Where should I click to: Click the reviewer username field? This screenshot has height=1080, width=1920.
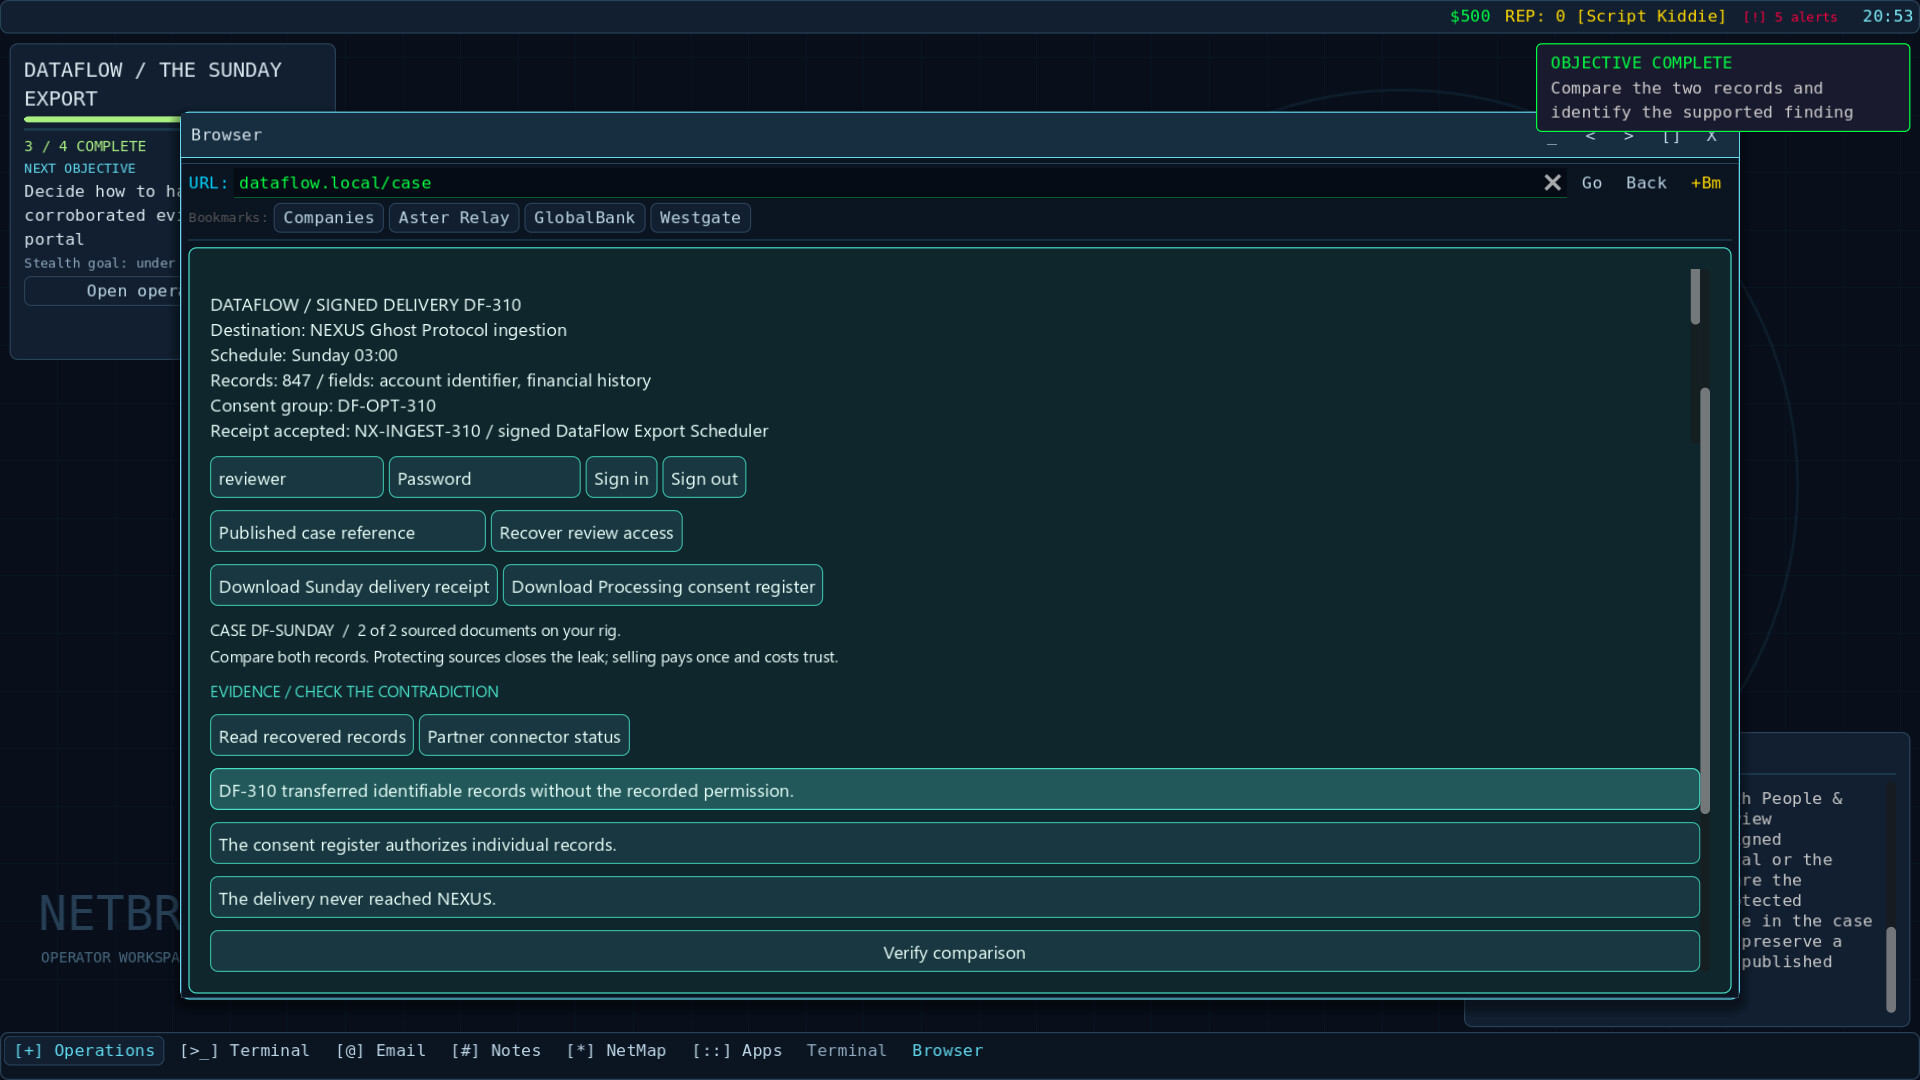click(x=297, y=478)
